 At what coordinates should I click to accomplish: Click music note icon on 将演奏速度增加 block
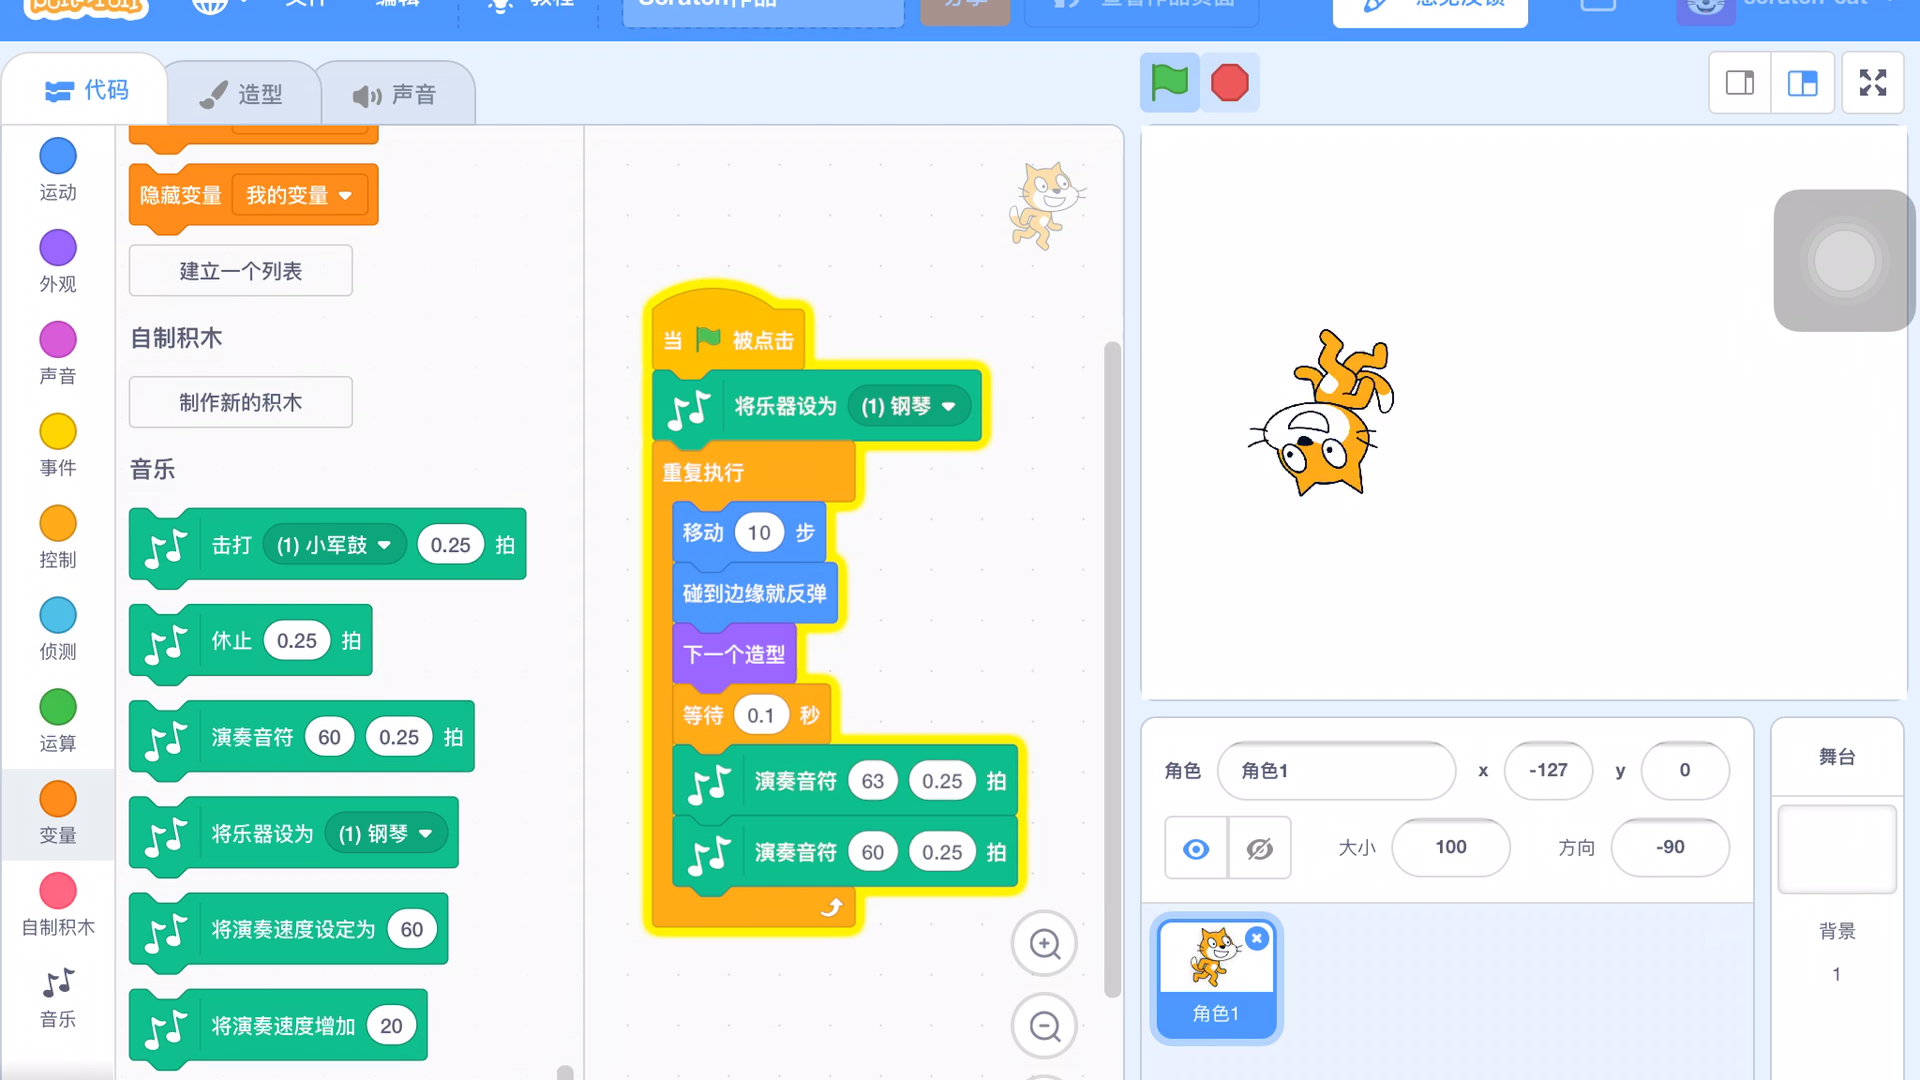point(166,1028)
